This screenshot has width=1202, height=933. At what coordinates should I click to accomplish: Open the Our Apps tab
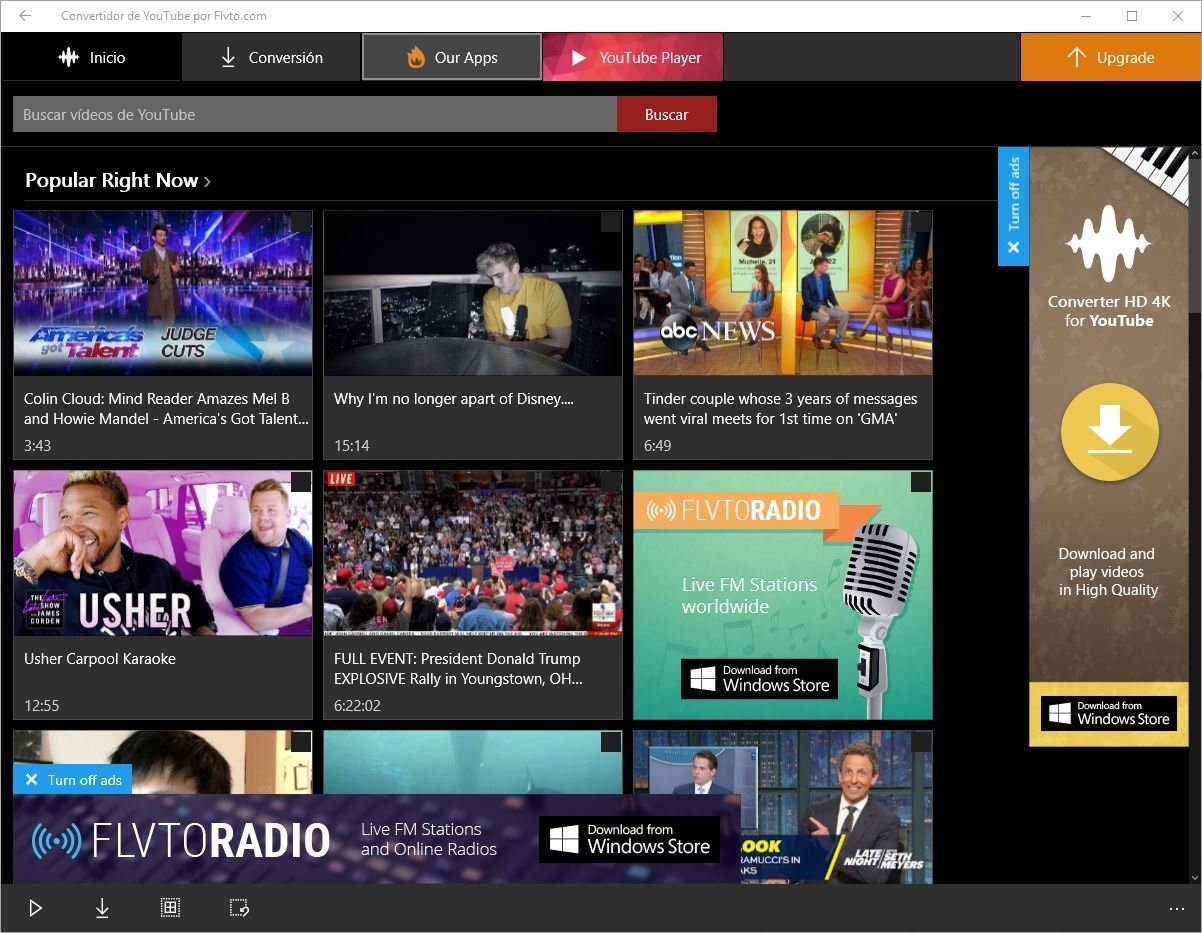[x=452, y=57]
